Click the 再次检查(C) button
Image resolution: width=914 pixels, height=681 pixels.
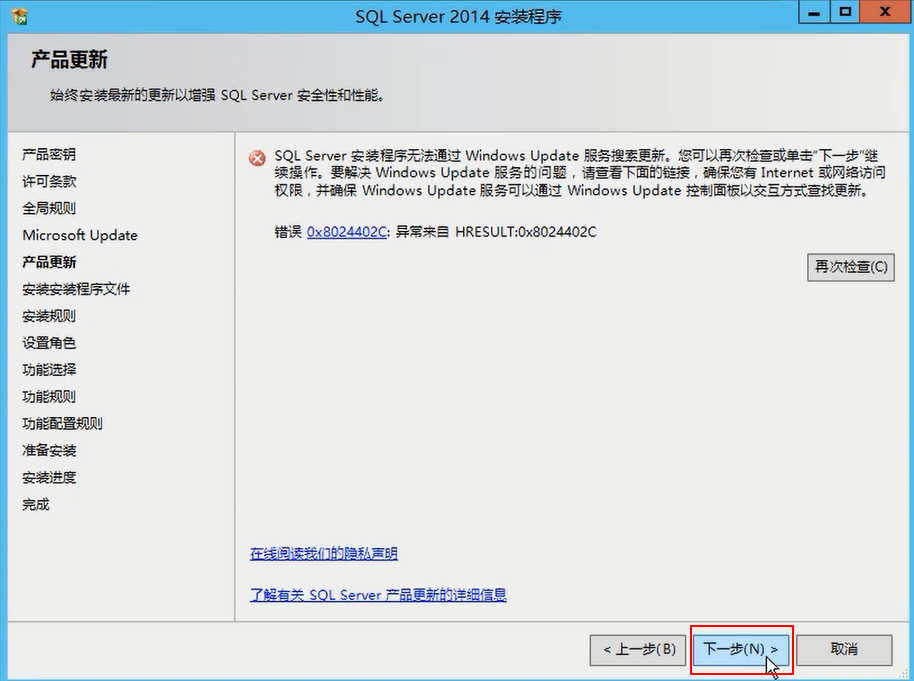(850, 267)
